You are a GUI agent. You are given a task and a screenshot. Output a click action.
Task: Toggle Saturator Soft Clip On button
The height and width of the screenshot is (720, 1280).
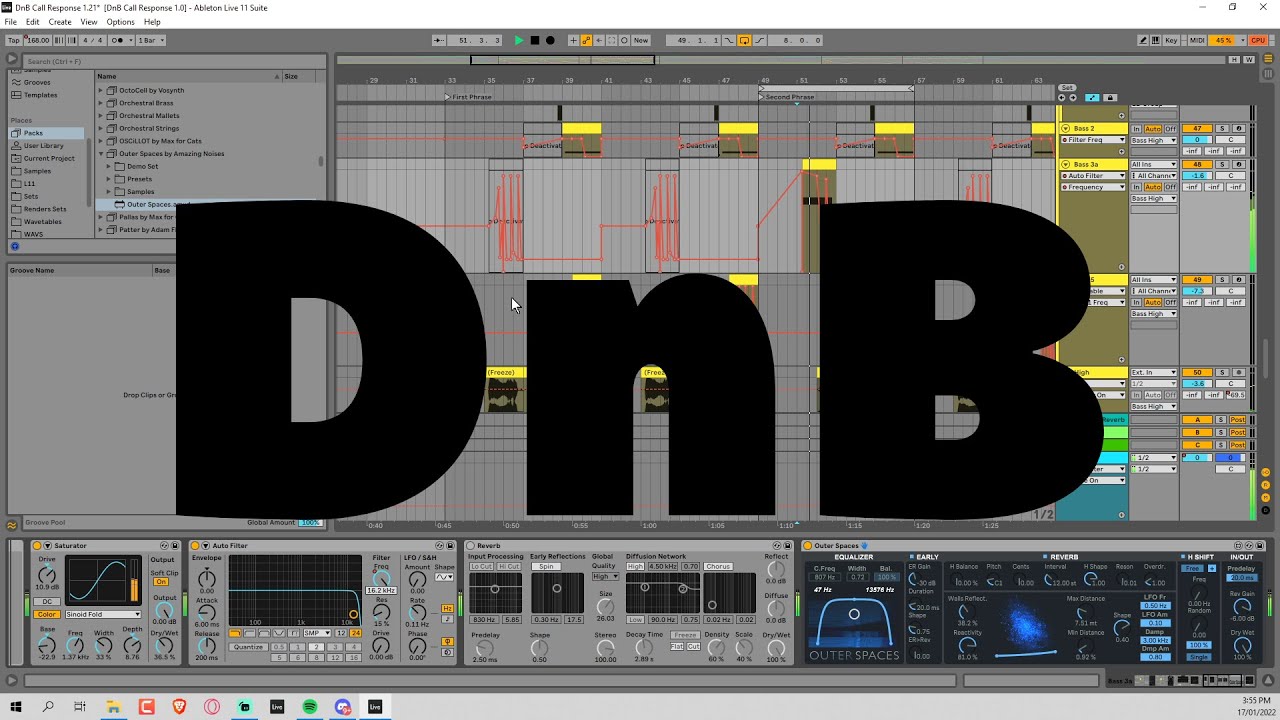161,582
